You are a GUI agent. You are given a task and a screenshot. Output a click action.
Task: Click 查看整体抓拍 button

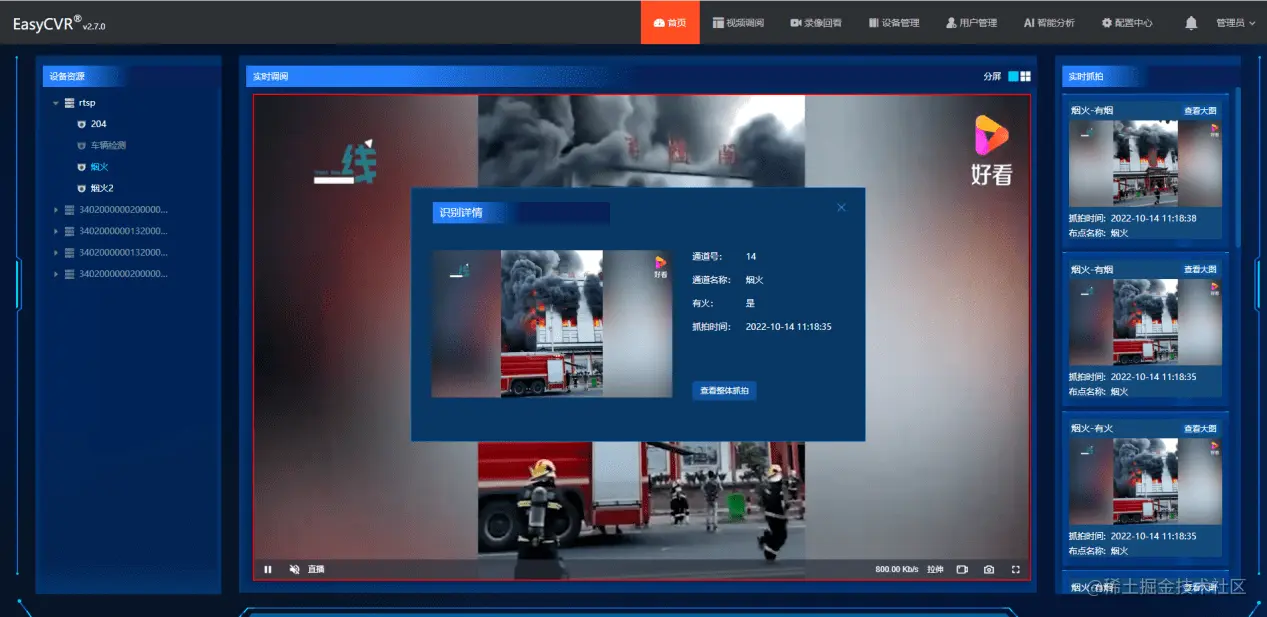[x=724, y=390]
